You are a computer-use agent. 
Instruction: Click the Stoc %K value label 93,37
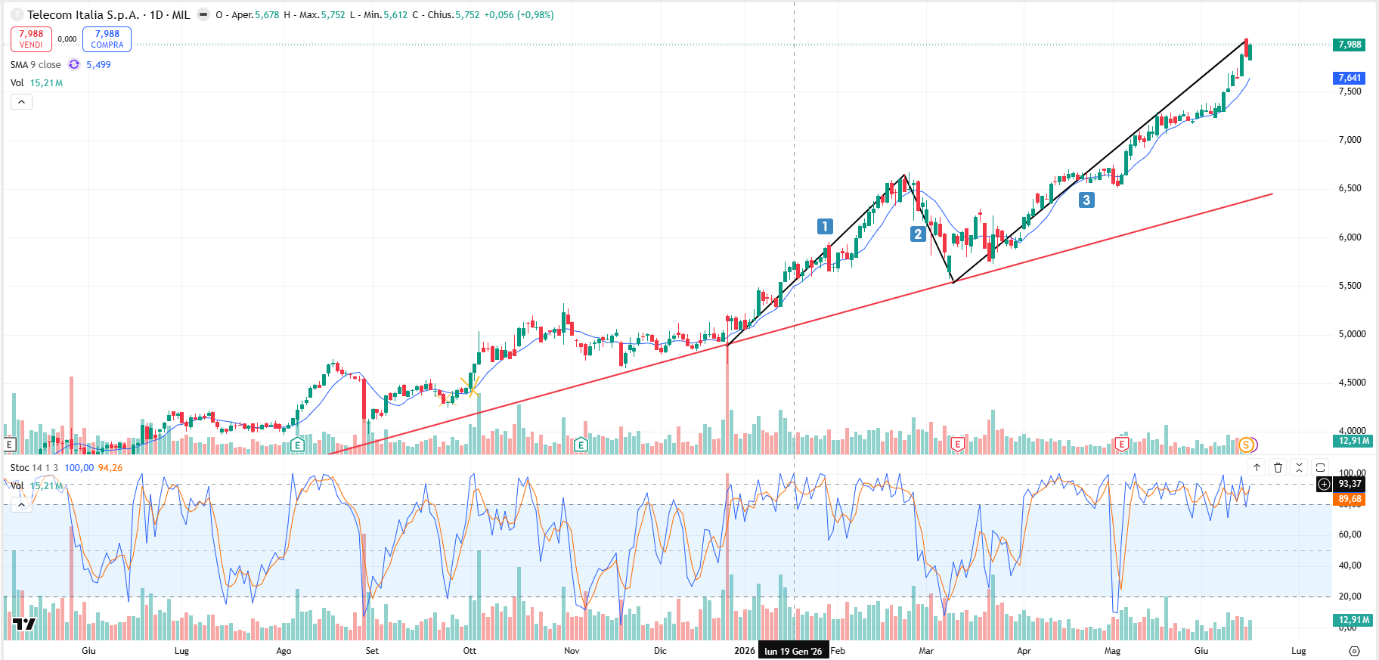(1350, 484)
